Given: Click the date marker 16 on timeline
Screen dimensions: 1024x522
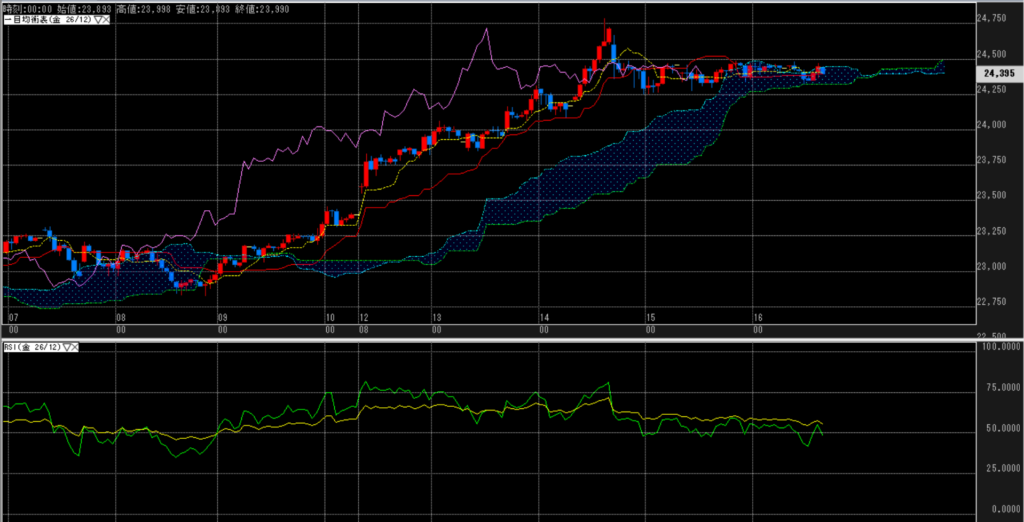Looking at the screenshot, I should (x=758, y=316).
